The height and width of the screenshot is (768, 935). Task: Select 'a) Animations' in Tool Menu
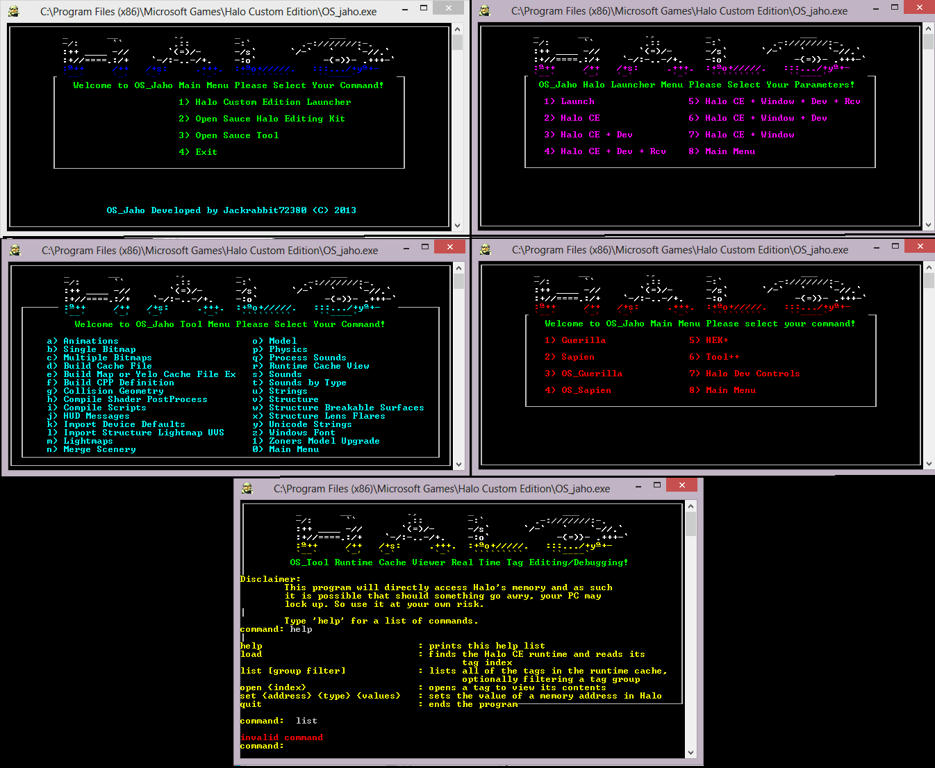tap(83, 341)
